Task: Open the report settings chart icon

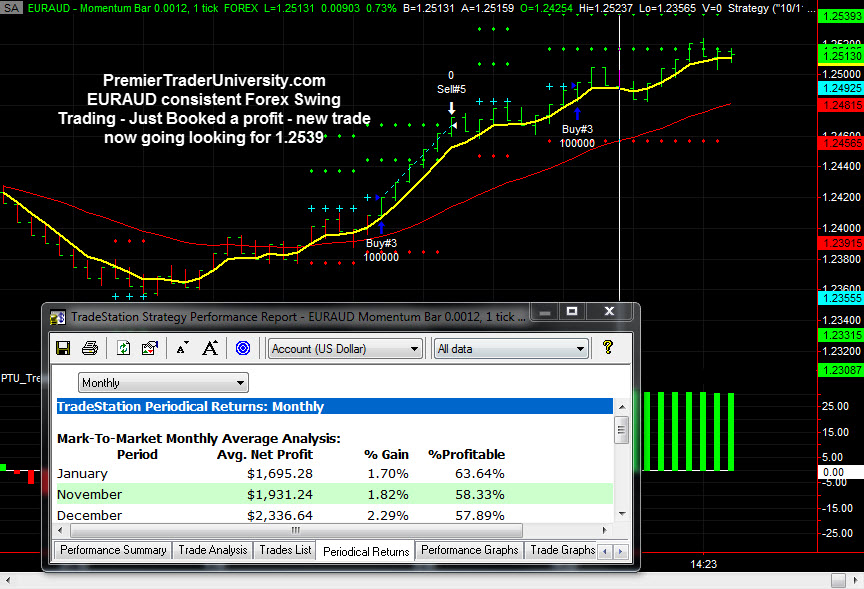Action: pyautogui.click(x=150, y=348)
